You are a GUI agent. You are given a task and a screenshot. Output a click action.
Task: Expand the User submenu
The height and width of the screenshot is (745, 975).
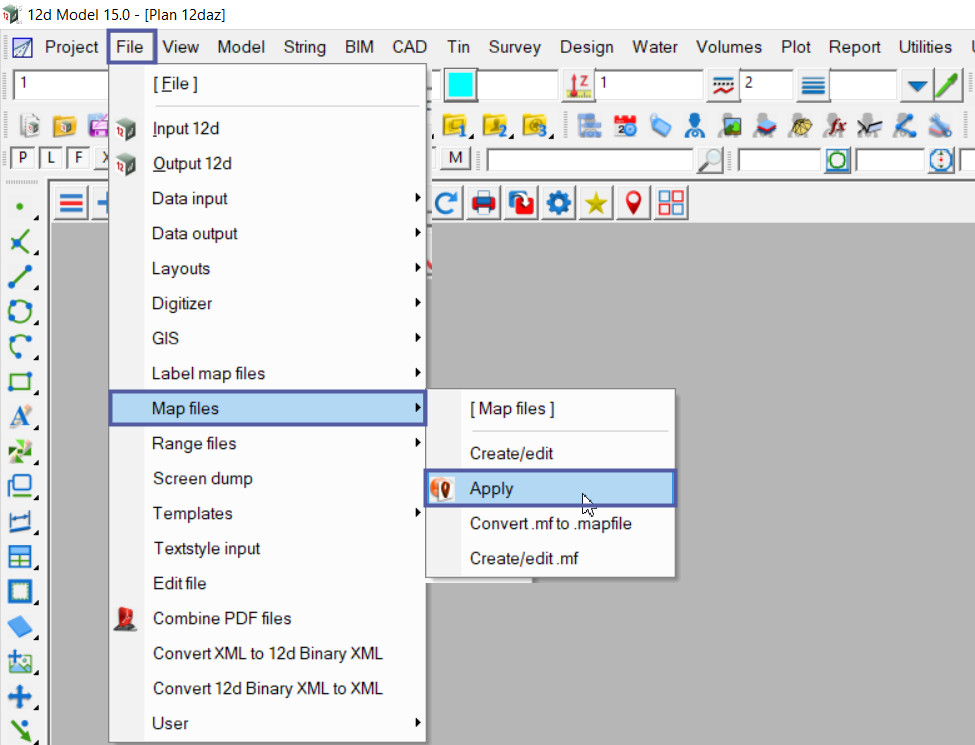tap(267, 723)
